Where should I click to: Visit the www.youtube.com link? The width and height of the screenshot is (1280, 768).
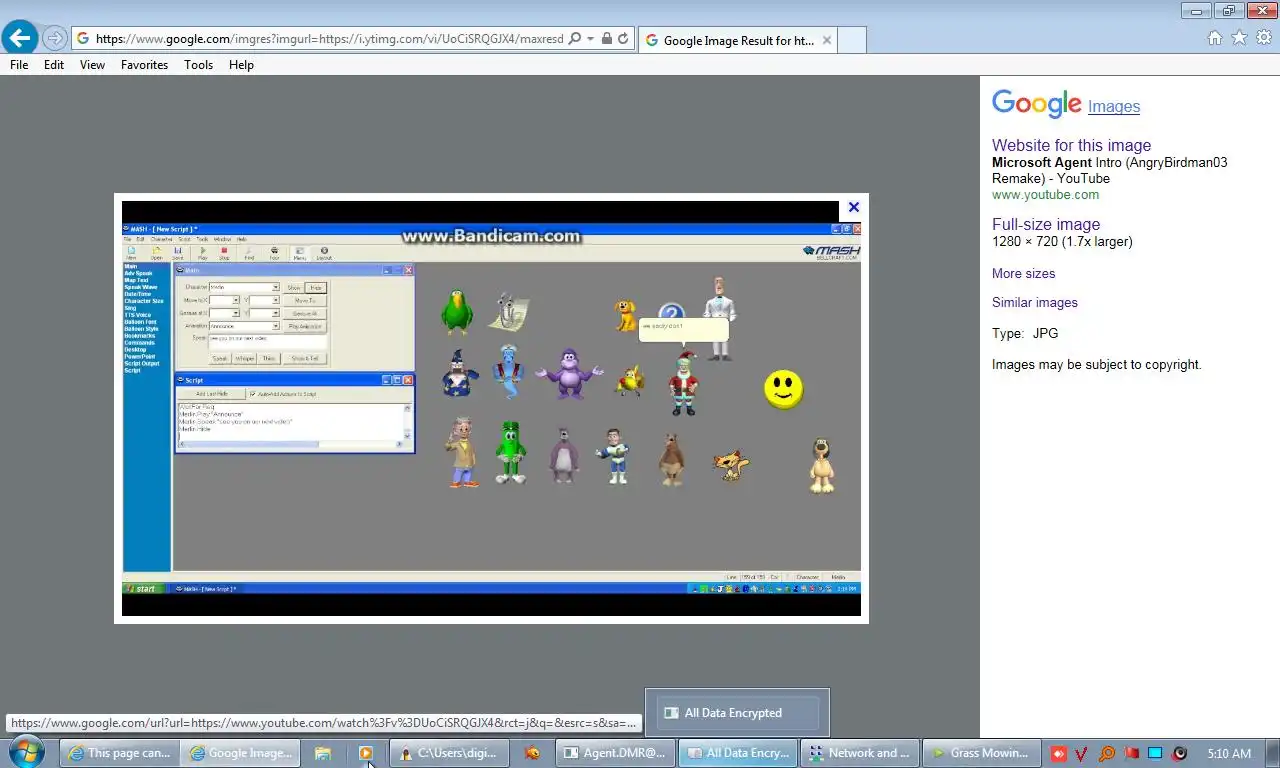pos(1045,194)
